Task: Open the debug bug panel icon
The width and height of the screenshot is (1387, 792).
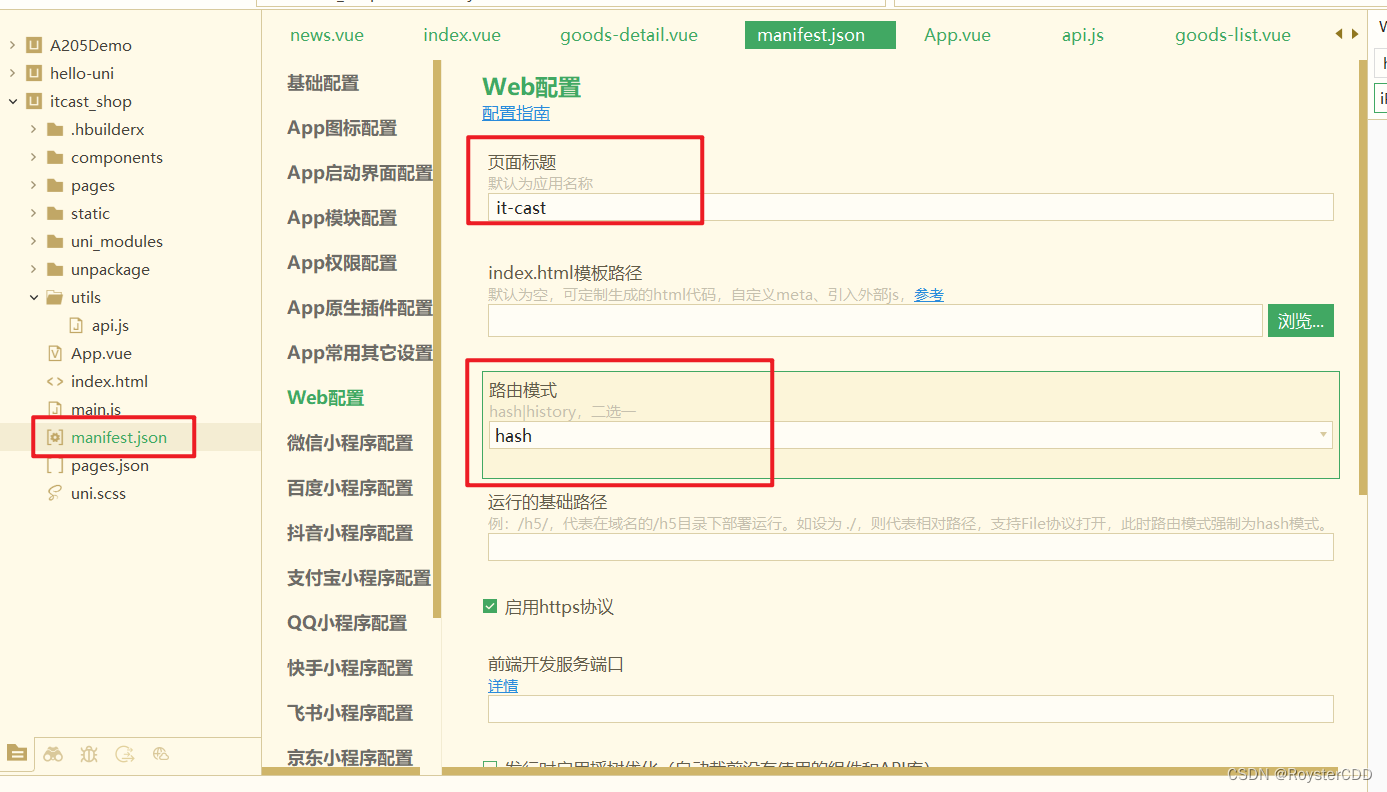Action: coord(89,754)
